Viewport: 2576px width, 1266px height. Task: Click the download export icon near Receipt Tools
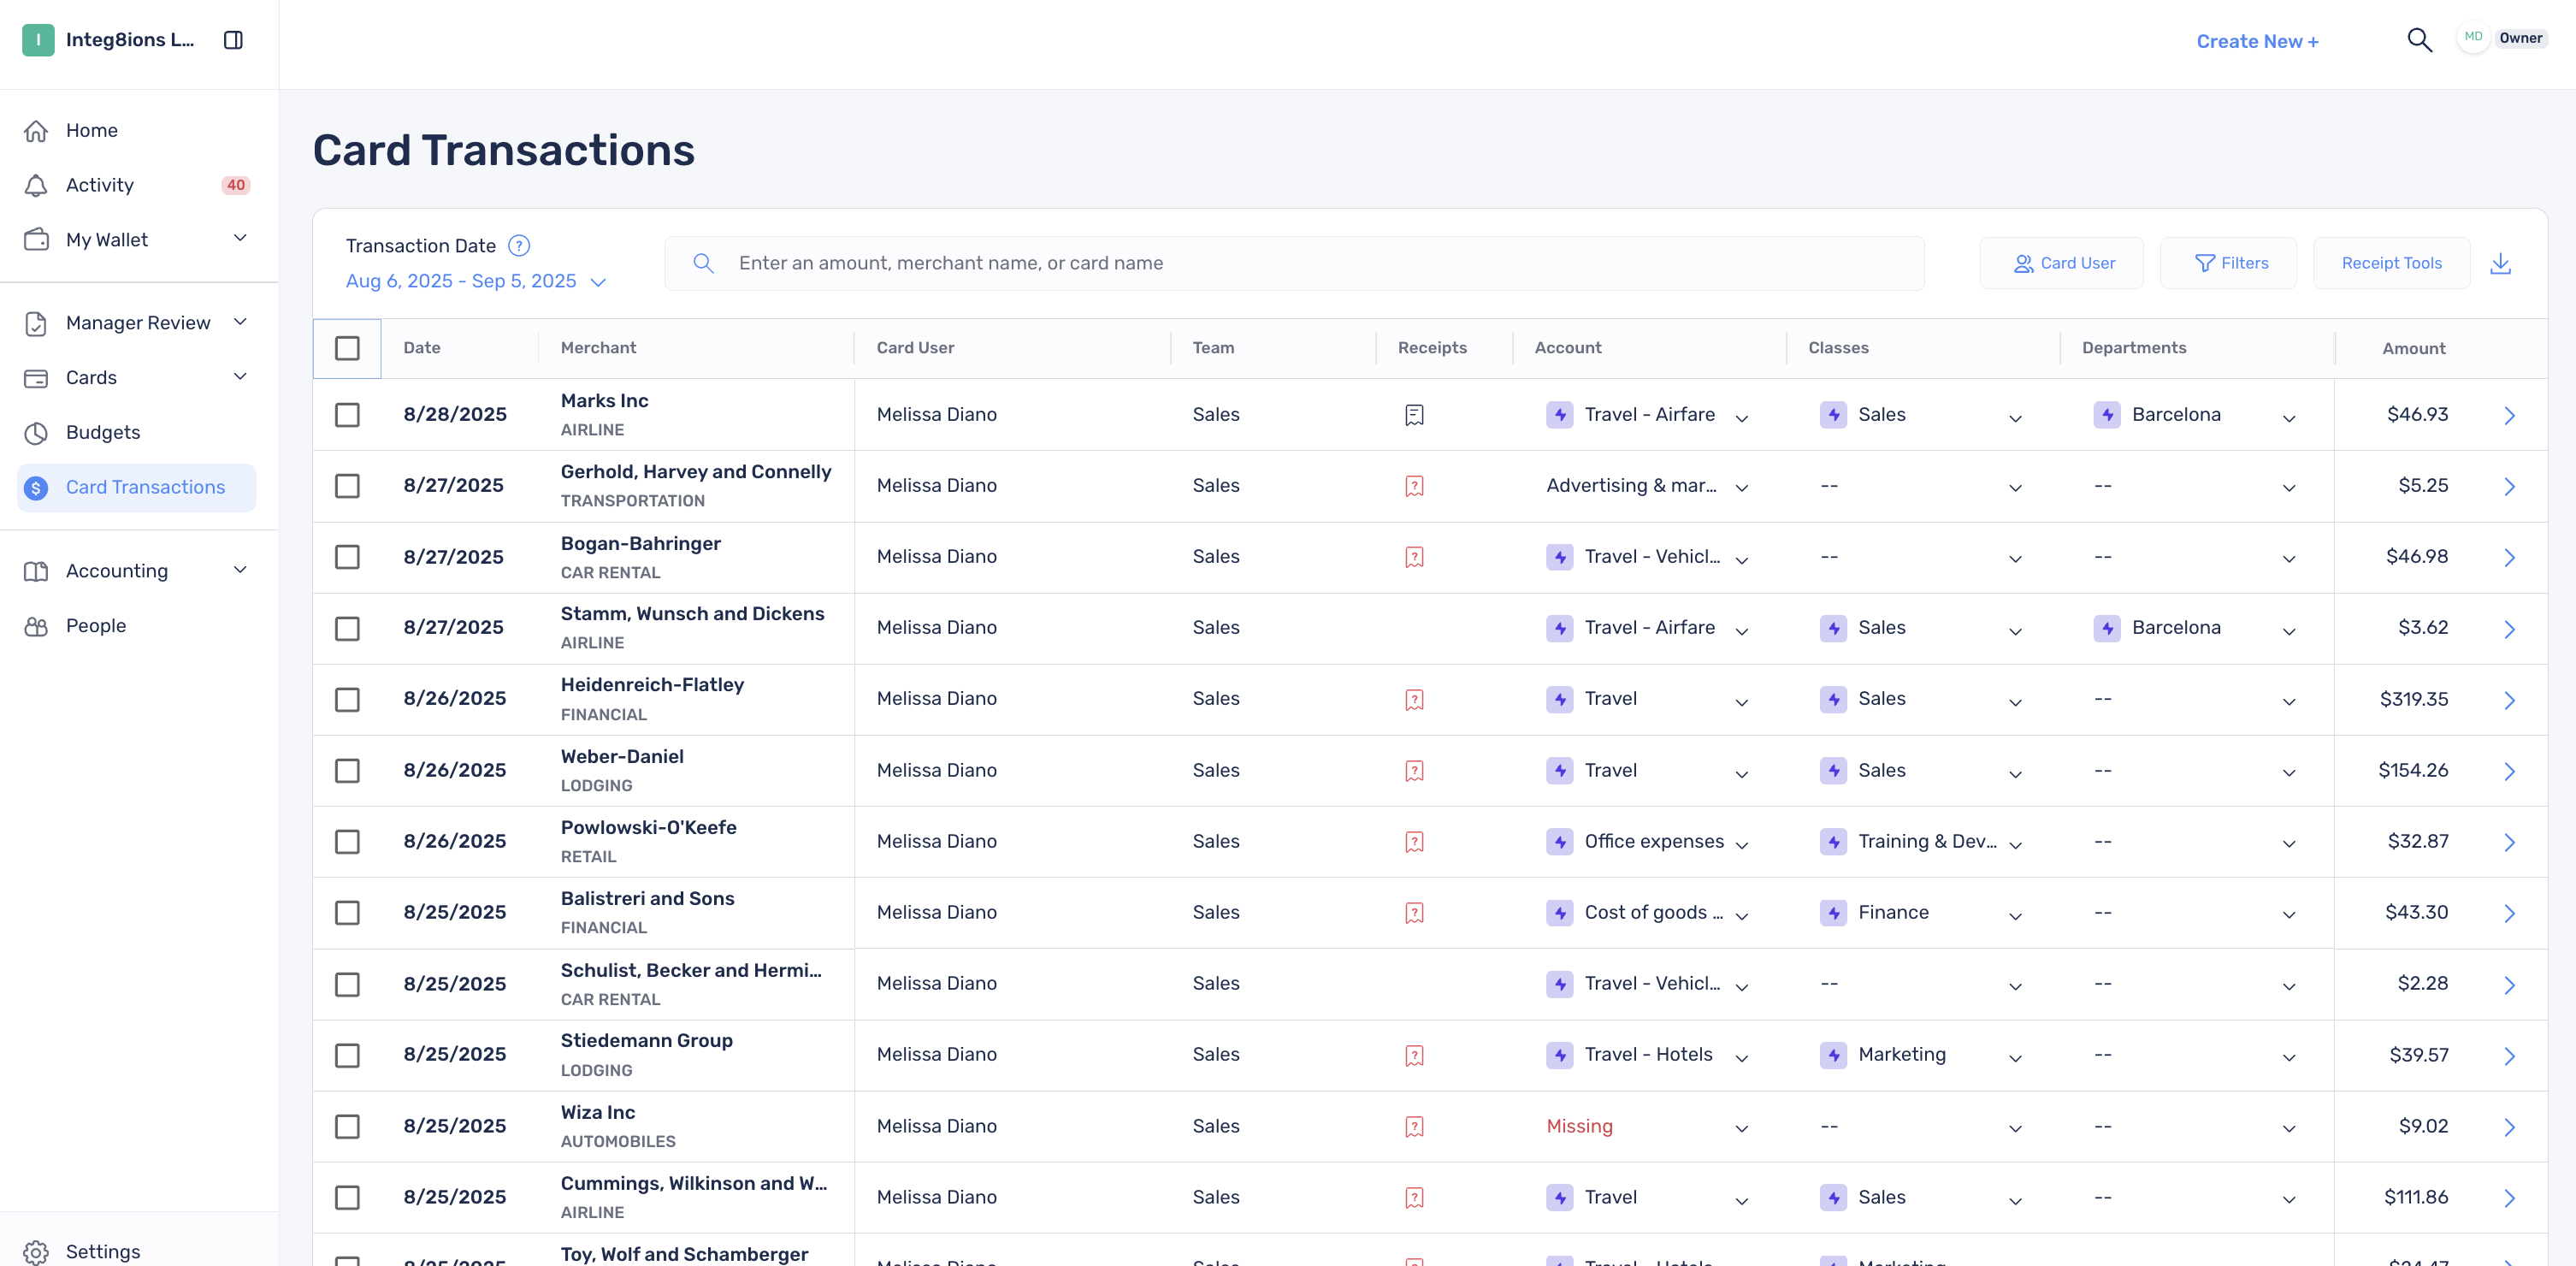pos(2502,263)
